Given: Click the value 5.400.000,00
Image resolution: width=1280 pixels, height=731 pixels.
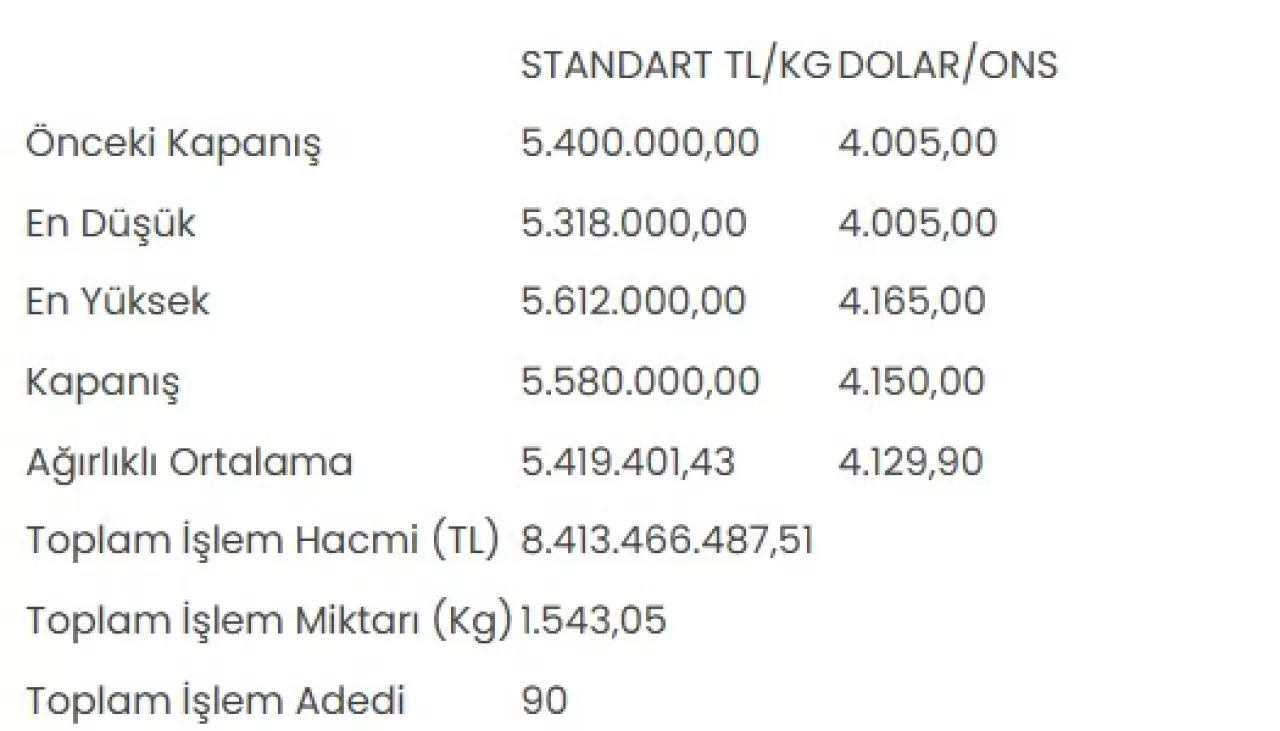Looking at the screenshot, I should [x=640, y=143].
